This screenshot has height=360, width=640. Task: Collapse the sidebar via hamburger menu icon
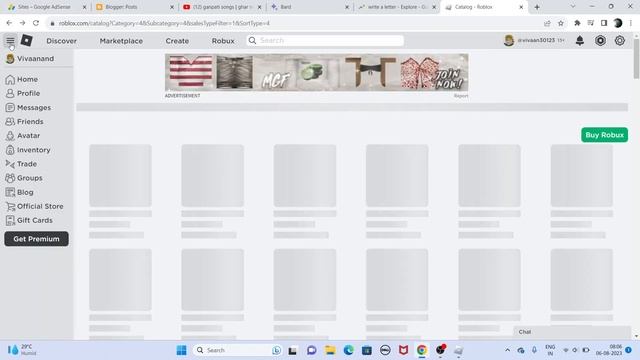(10, 40)
